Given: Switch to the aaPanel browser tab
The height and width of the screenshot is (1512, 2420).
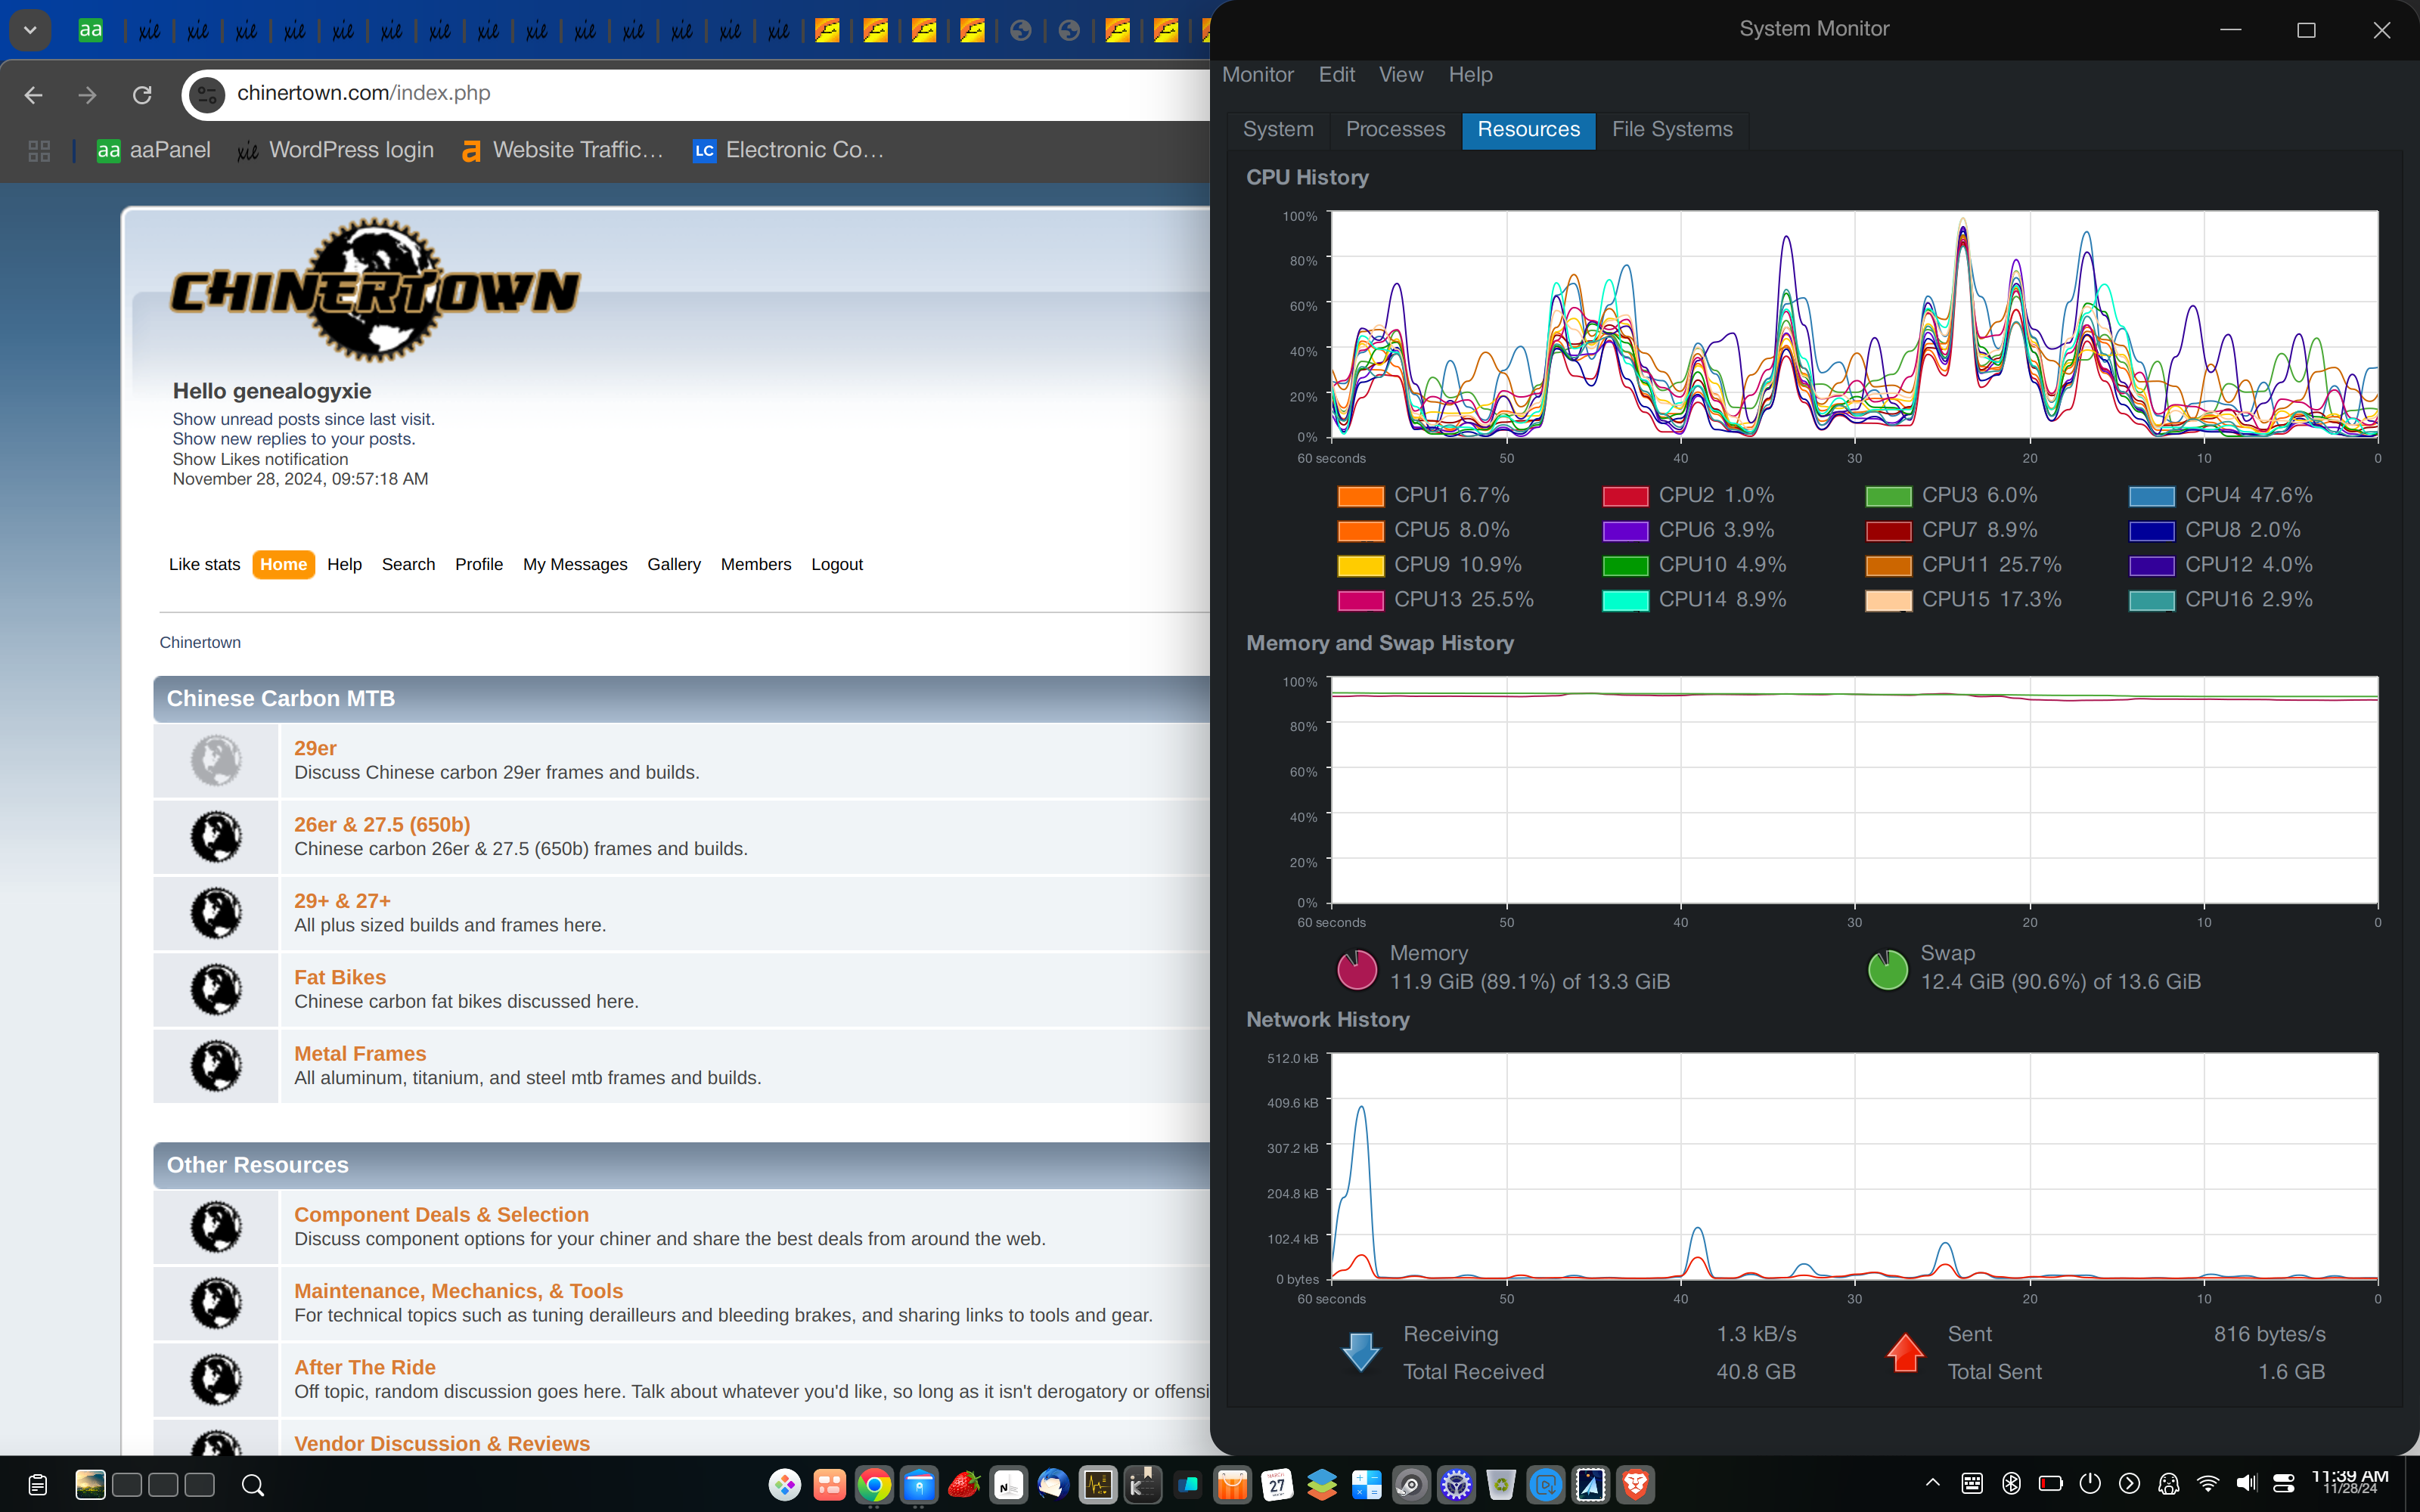Looking at the screenshot, I should 90,30.
